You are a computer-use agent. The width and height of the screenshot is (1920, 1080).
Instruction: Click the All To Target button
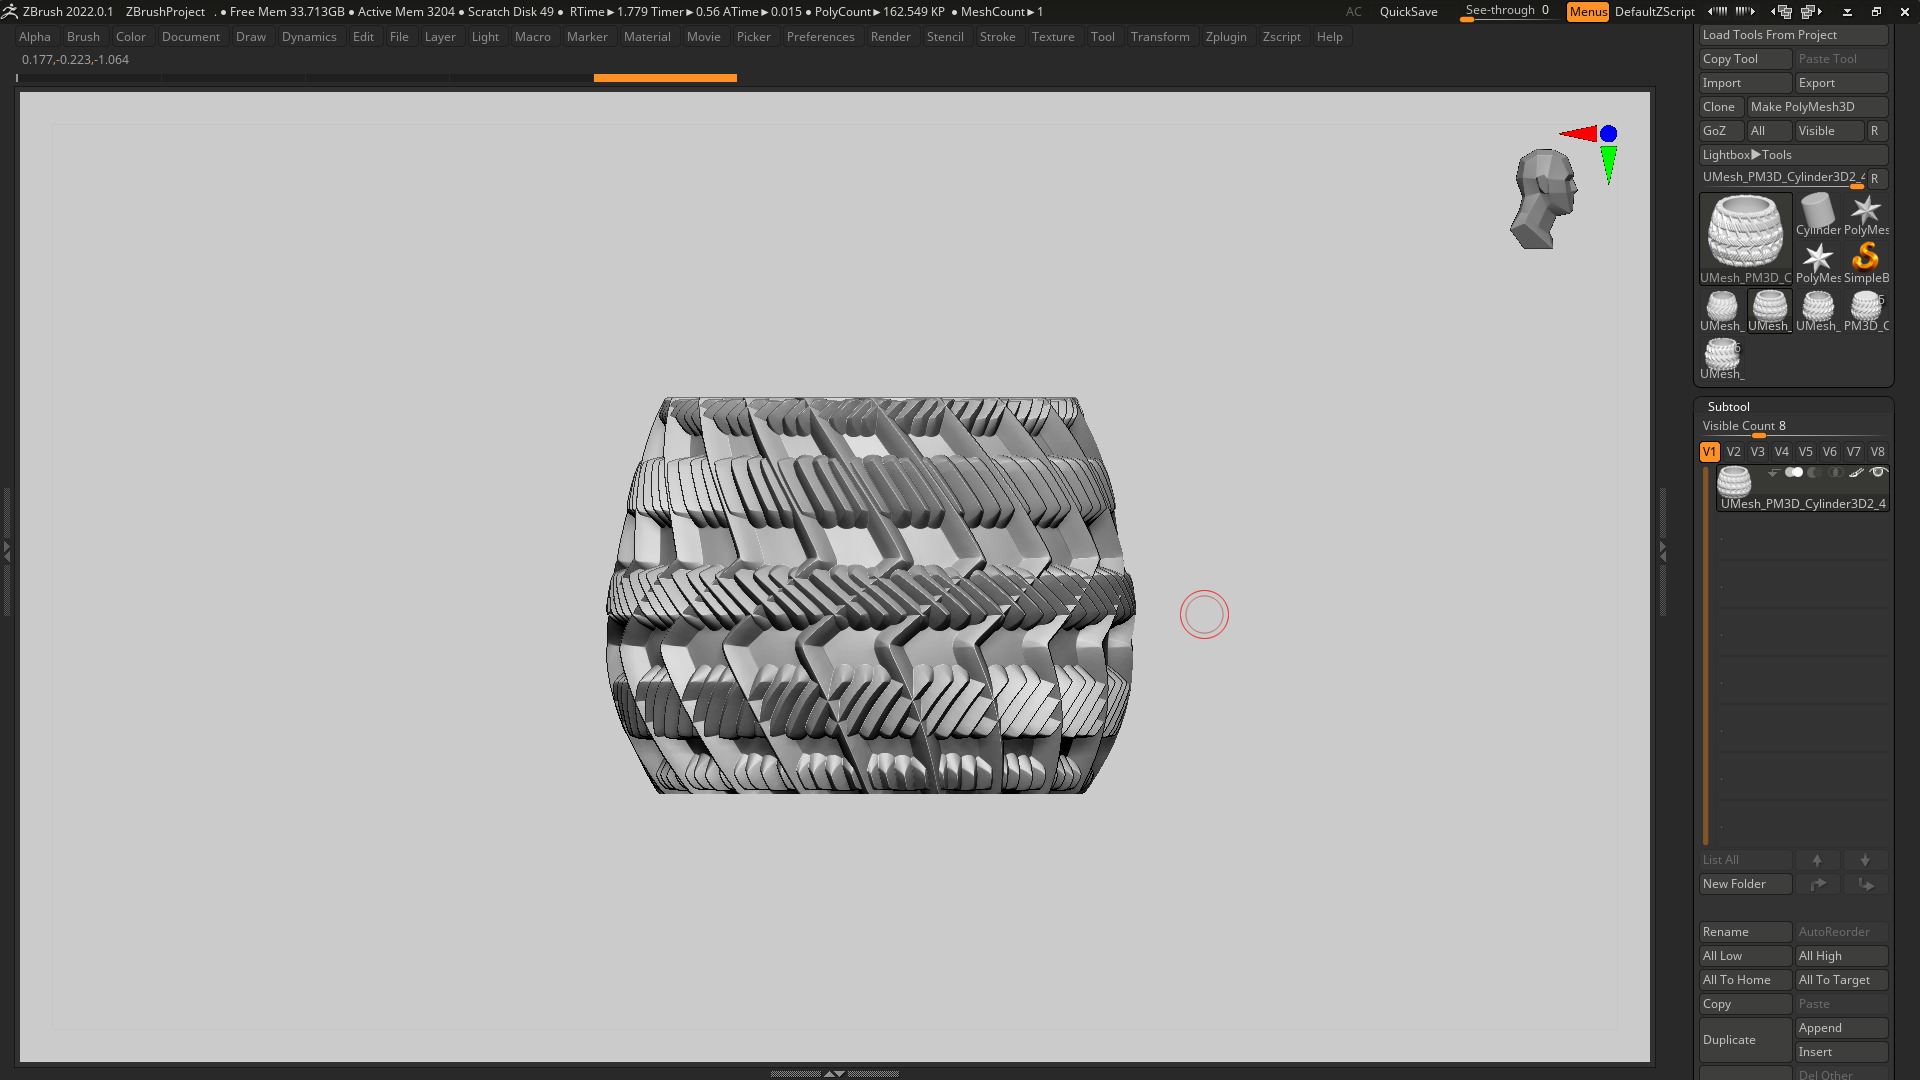click(1841, 980)
